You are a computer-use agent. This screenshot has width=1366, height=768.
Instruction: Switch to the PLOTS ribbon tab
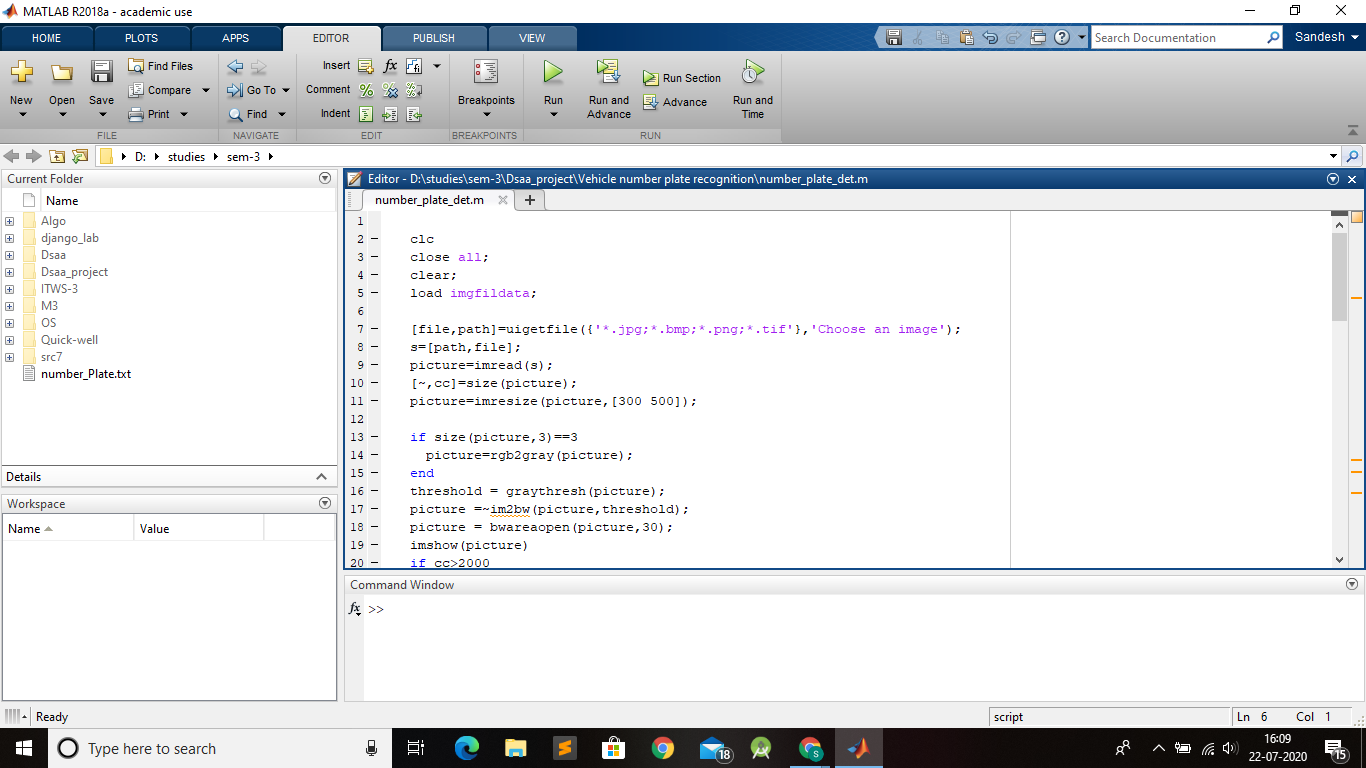click(141, 38)
